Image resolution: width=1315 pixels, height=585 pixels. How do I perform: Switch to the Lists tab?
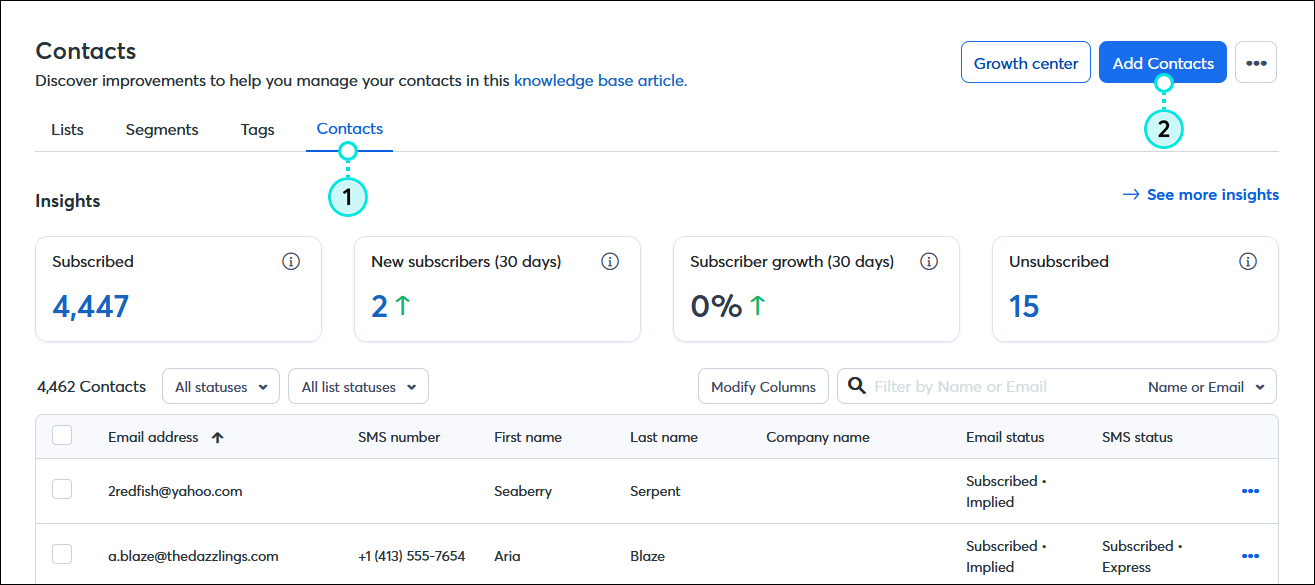click(67, 130)
